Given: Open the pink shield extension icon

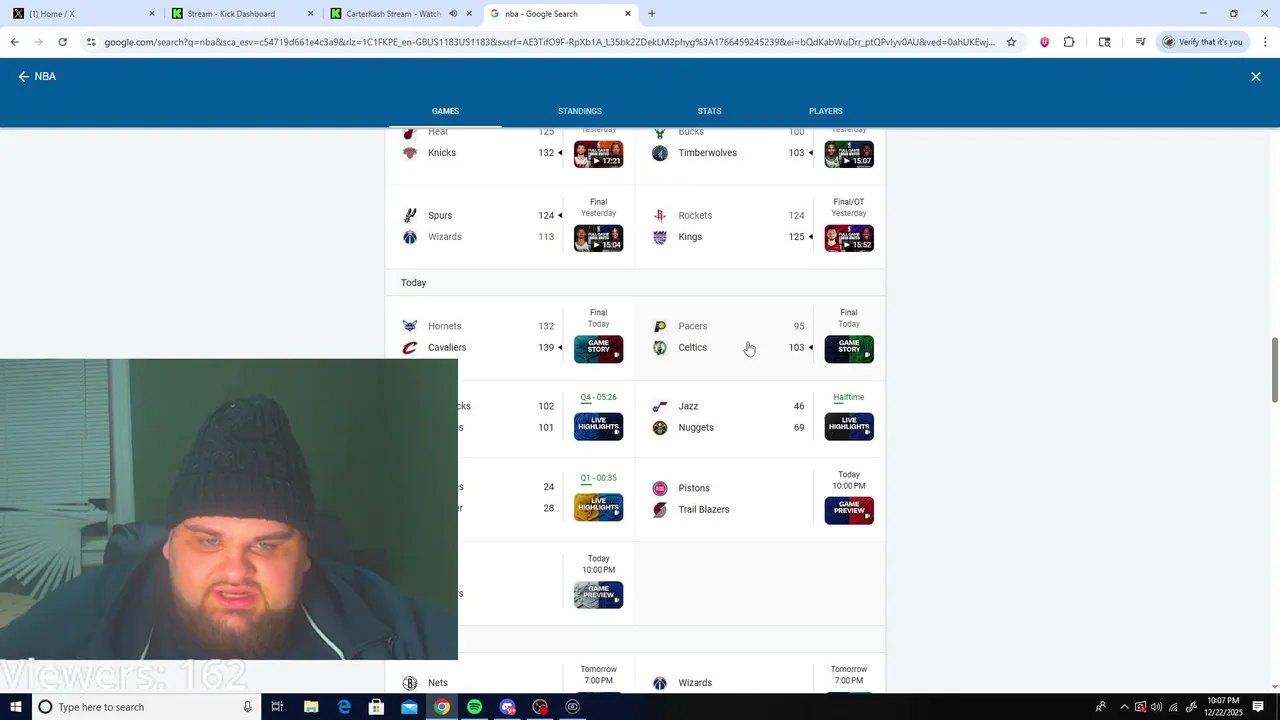Looking at the screenshot, I should [1045, 42].
